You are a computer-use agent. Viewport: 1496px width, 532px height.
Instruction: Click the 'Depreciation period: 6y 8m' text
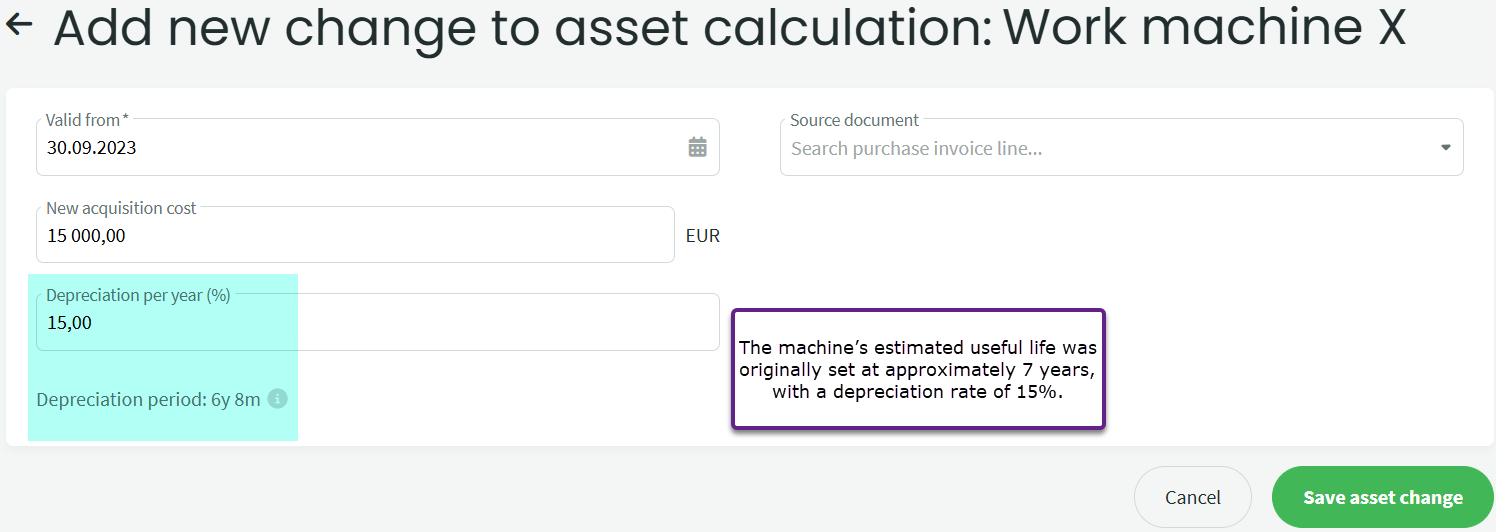pyautogui.click(x=148, y=400)
